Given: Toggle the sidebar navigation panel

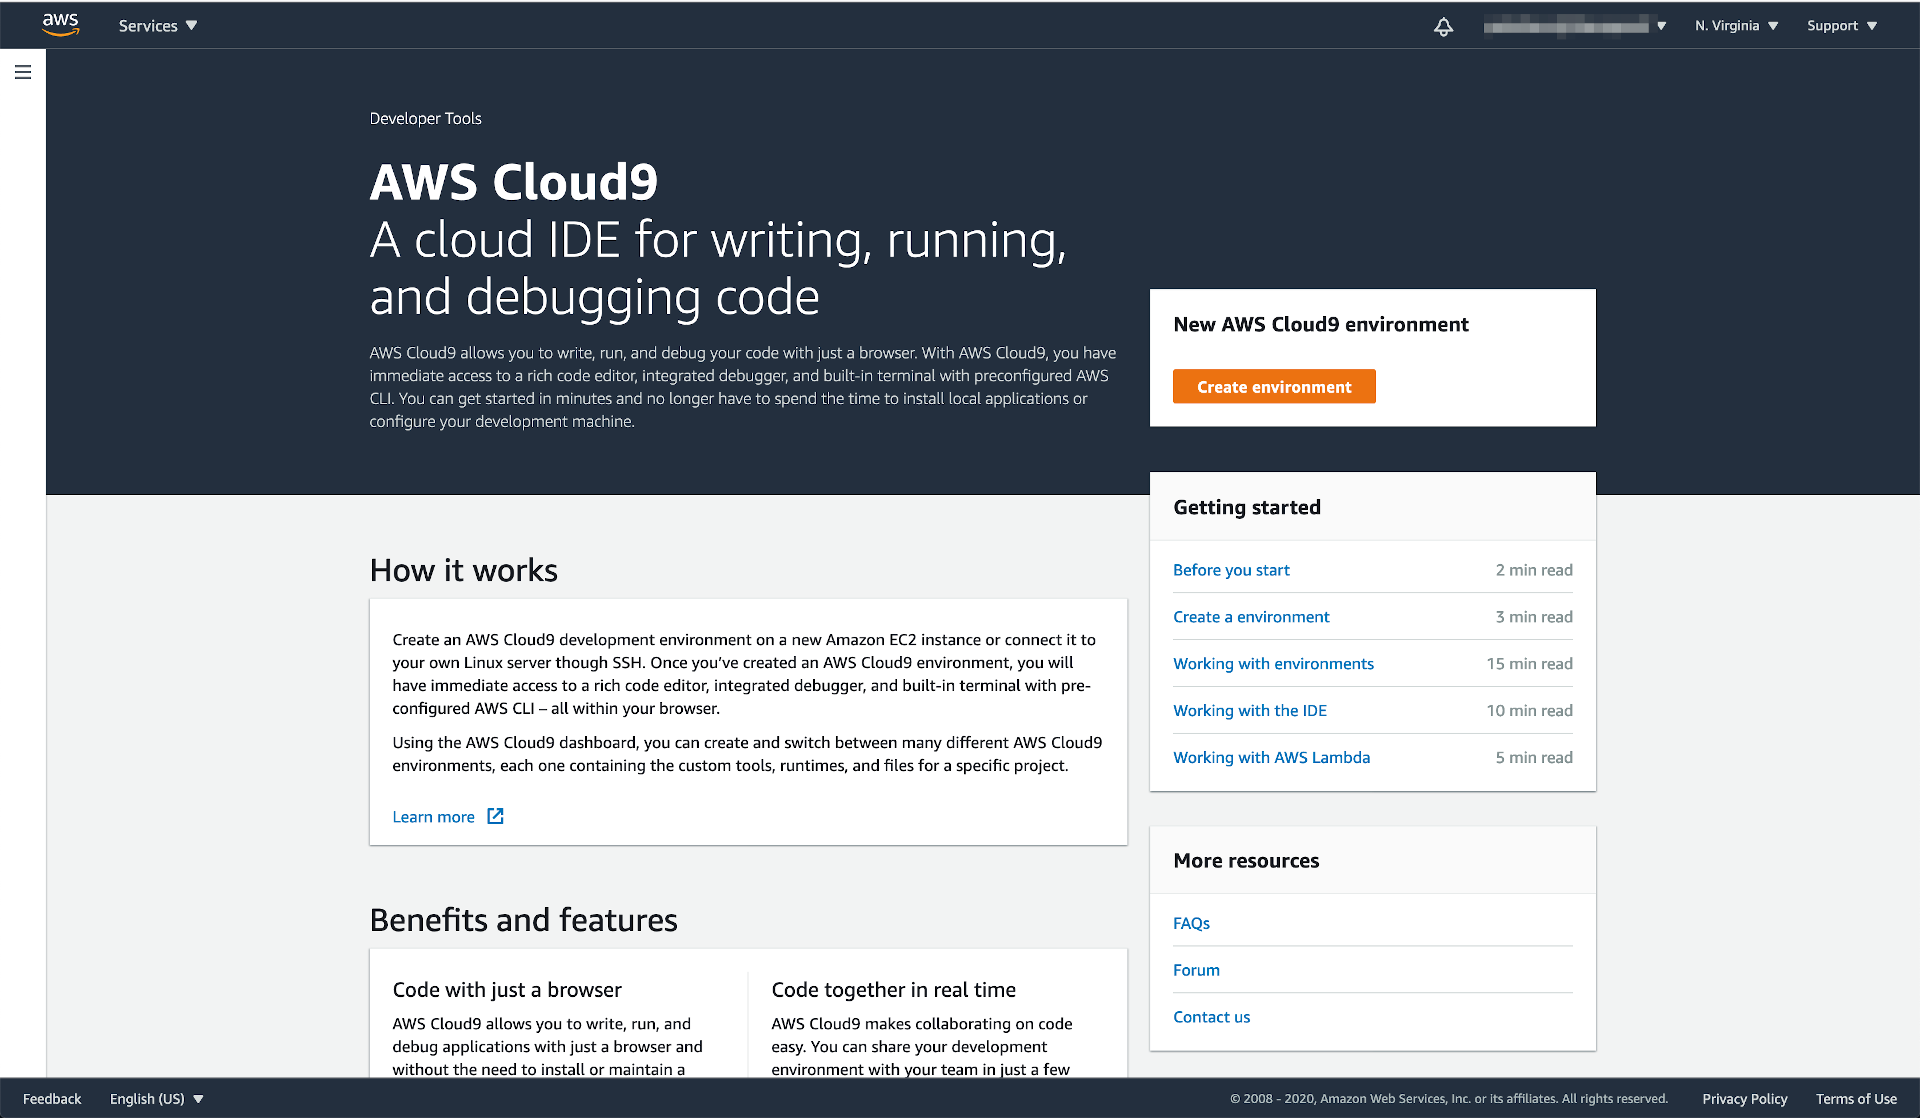Looking at the screenshot, I should coord(23,72).
